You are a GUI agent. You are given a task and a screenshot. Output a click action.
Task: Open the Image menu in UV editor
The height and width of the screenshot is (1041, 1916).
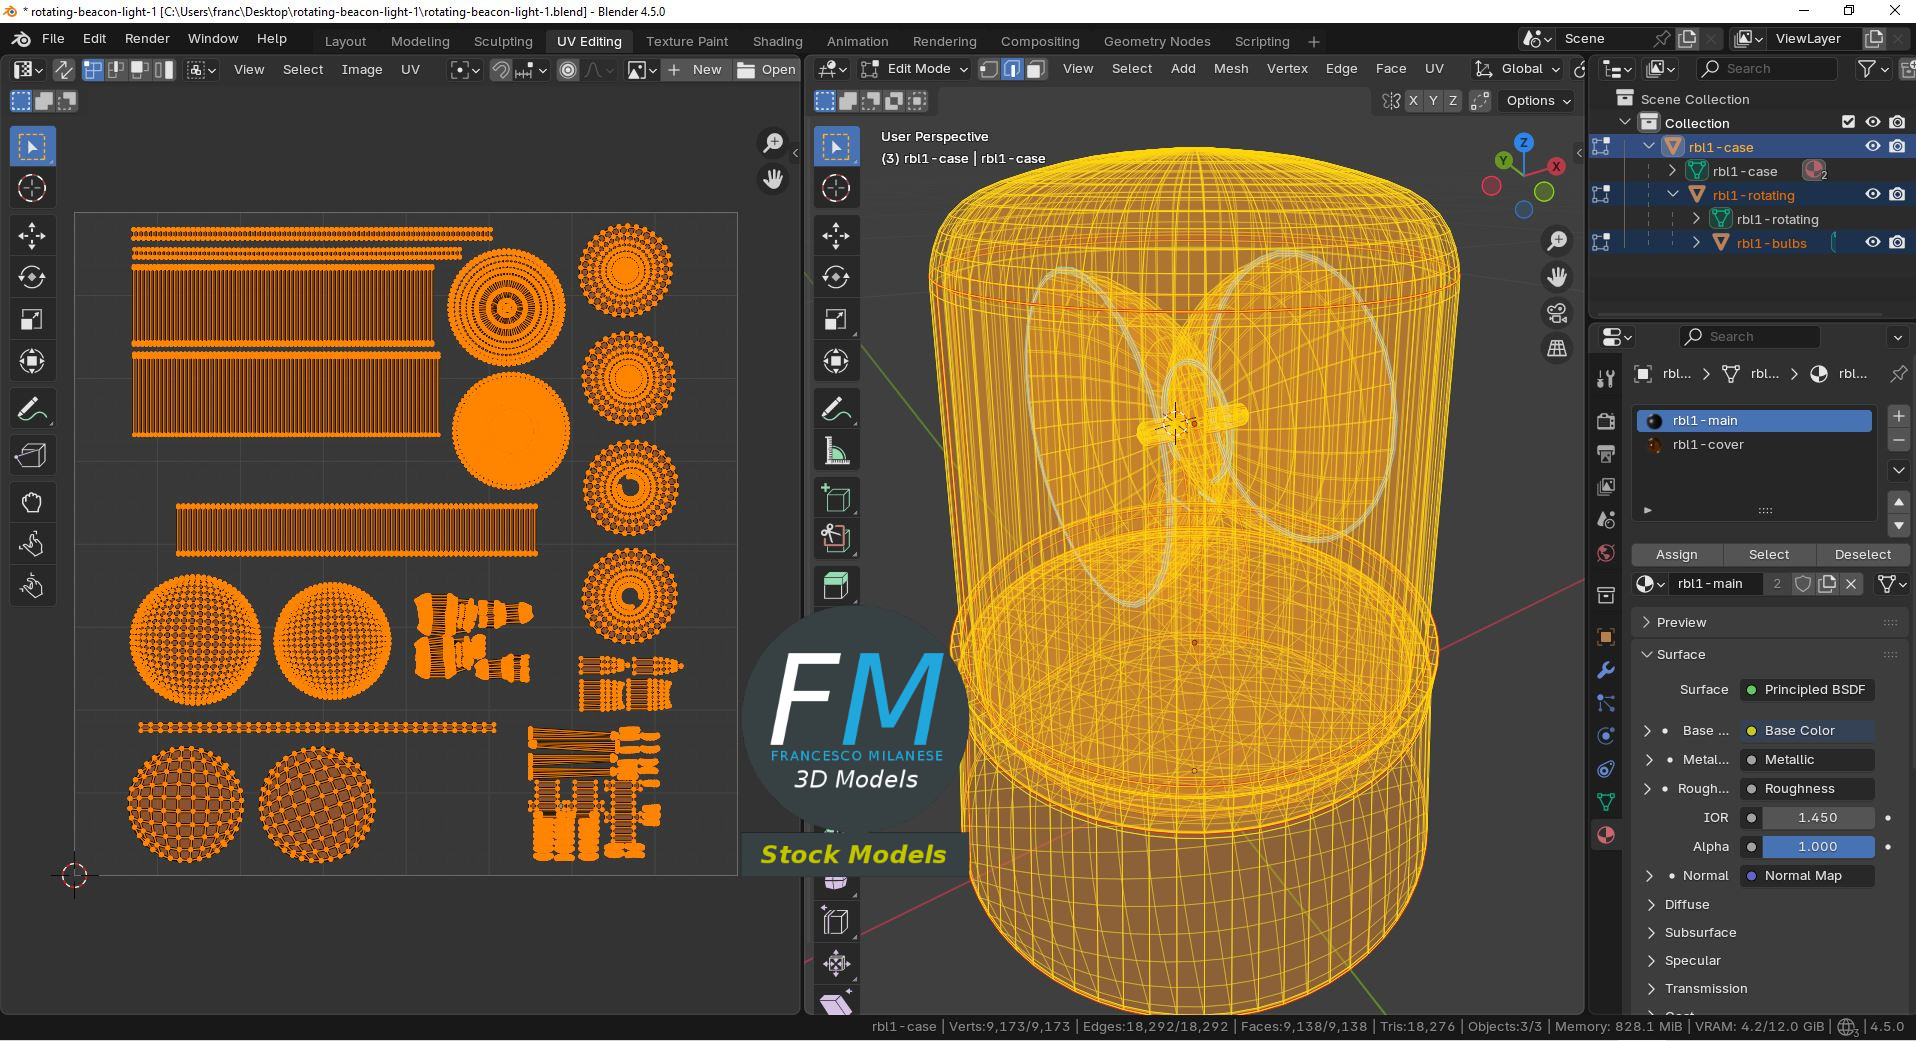[362, 70]
